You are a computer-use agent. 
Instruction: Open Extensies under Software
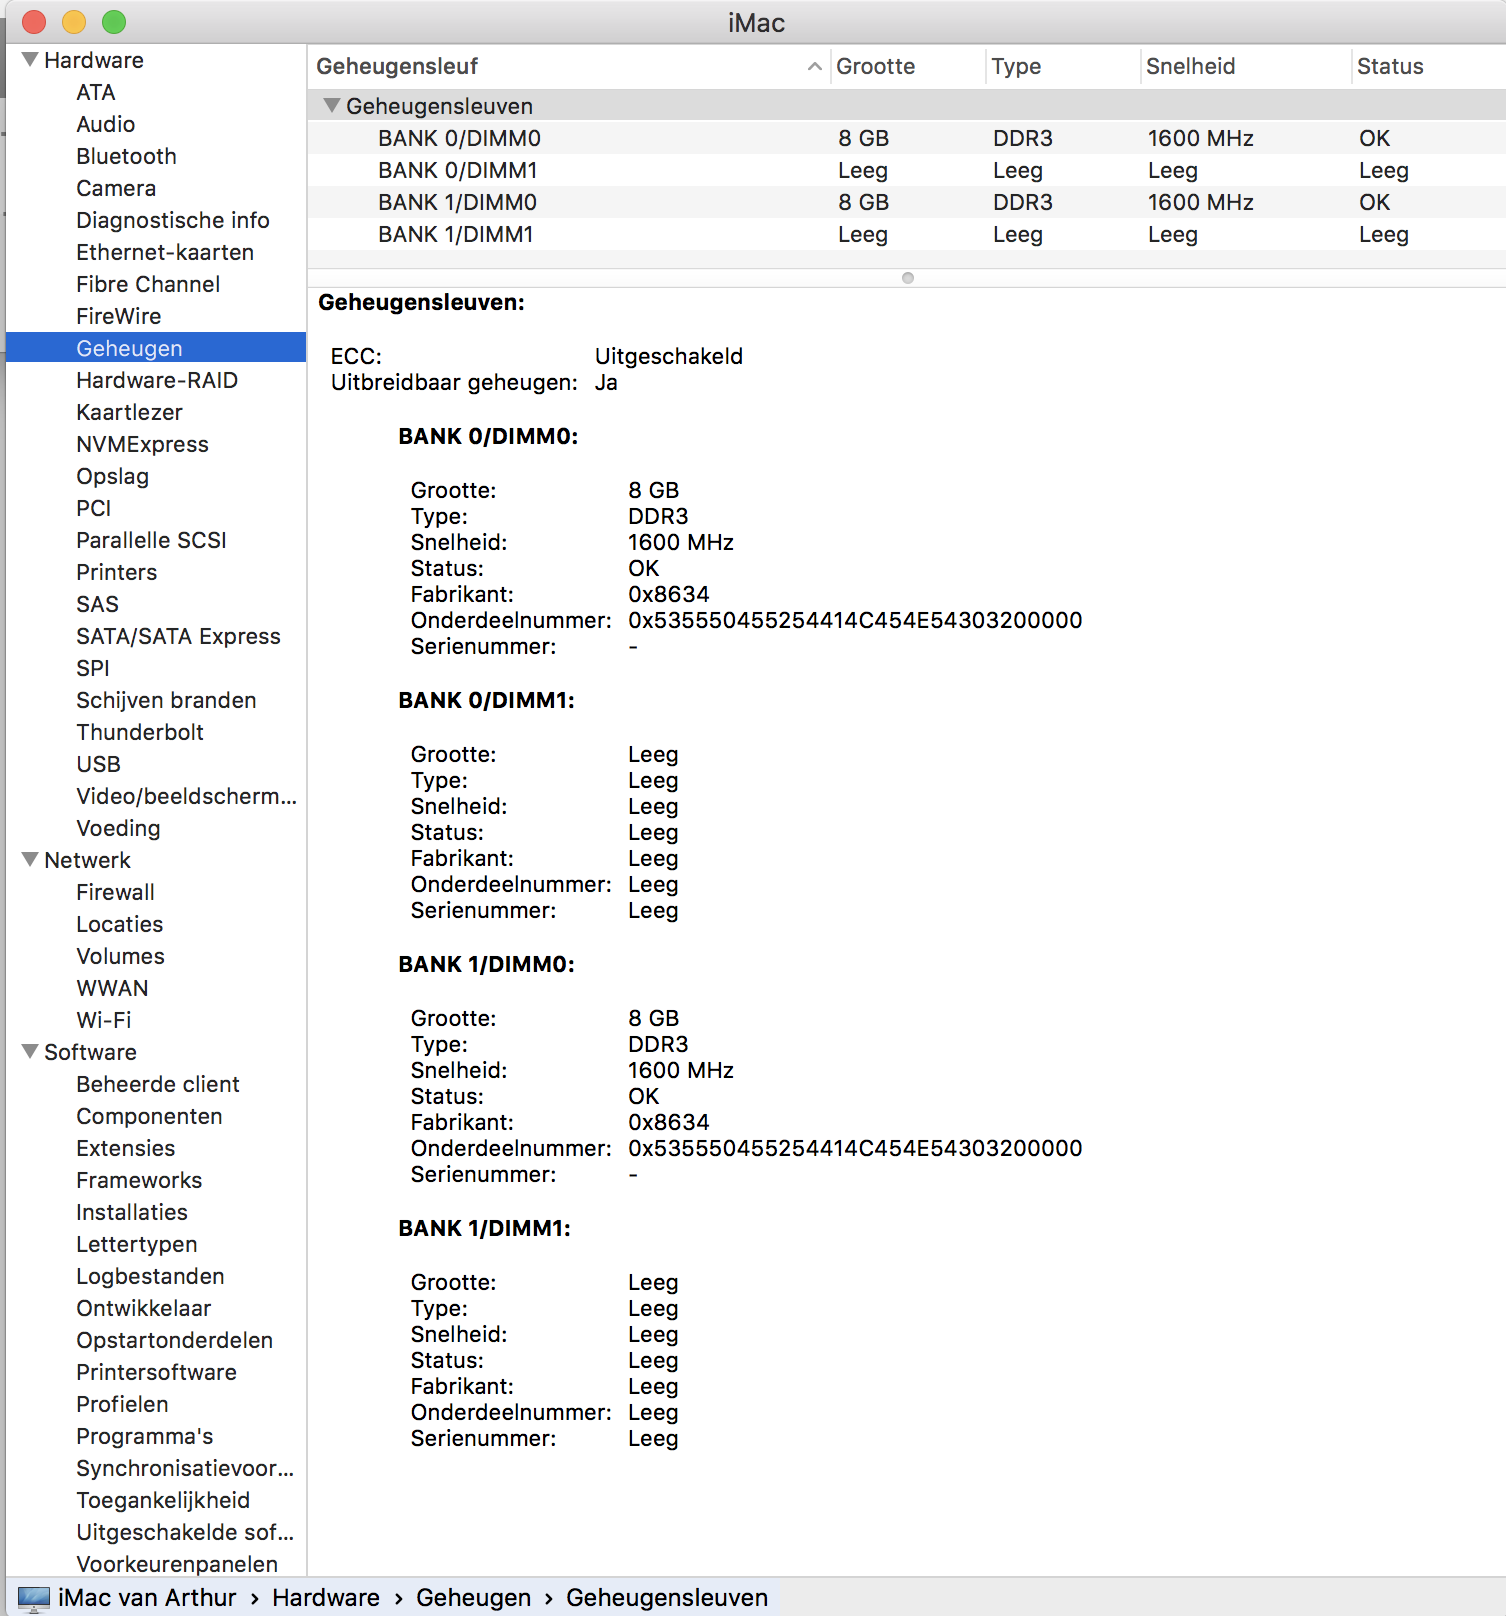point(126,1148)
